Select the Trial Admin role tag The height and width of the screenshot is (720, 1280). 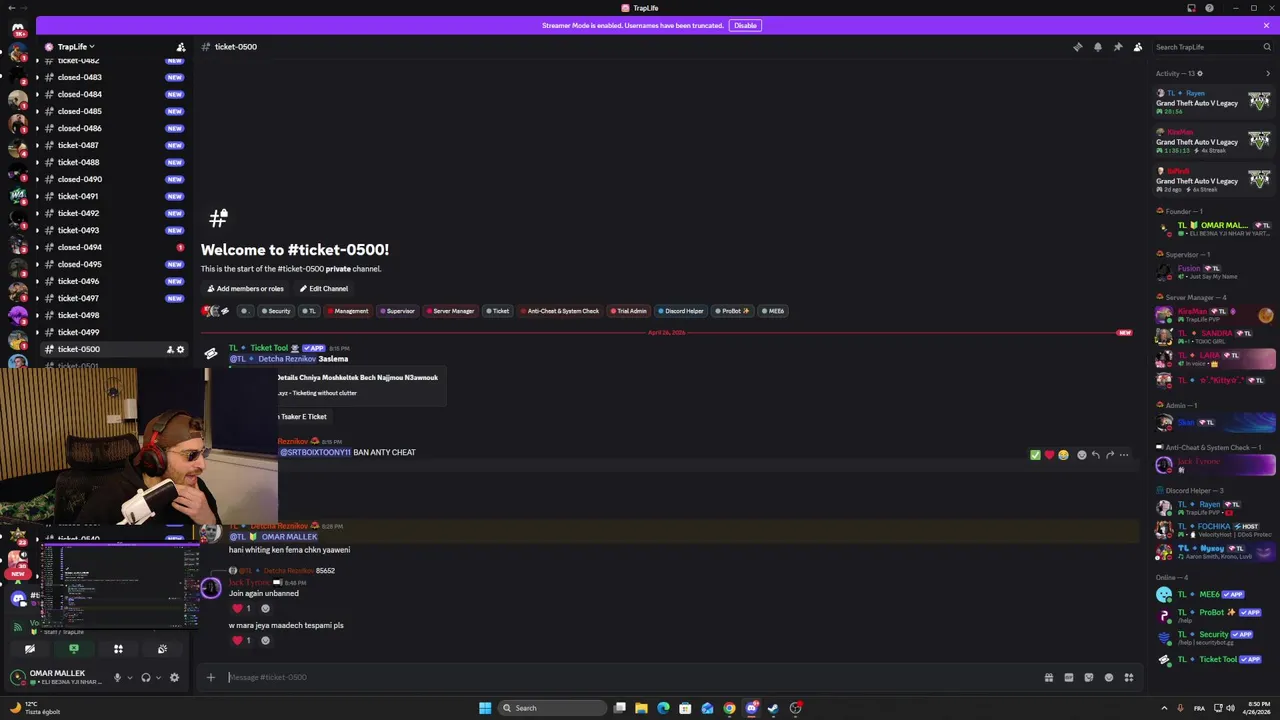[628, 311]
